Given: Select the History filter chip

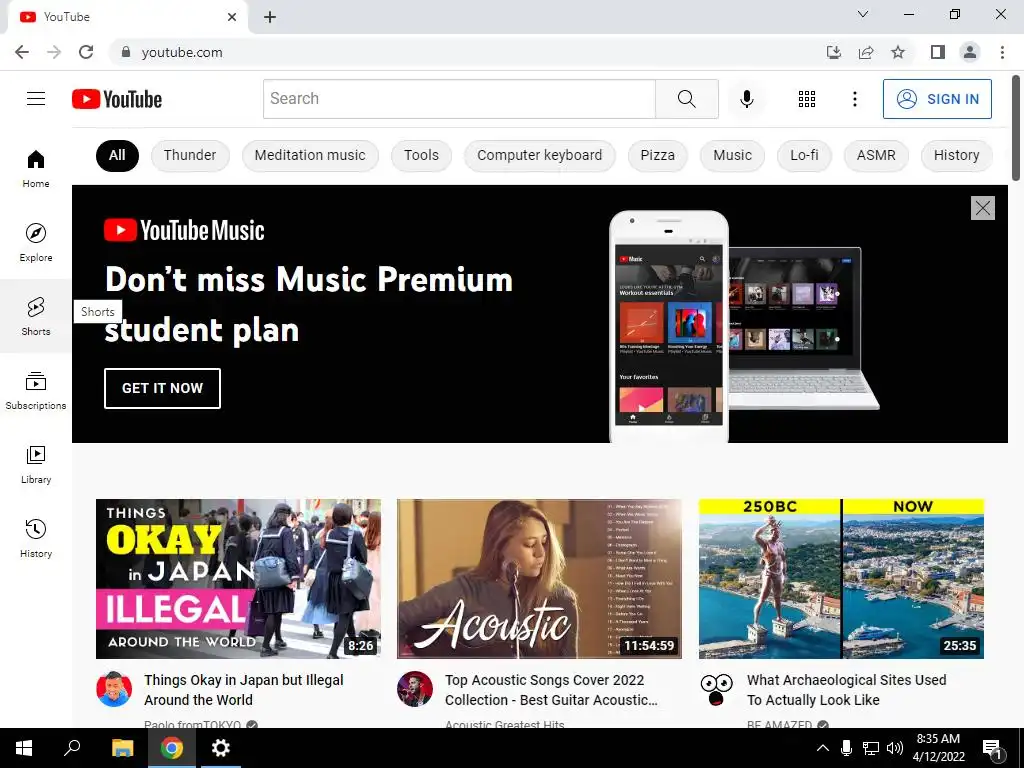Looking at the screenshot, I should coord(956,155).
